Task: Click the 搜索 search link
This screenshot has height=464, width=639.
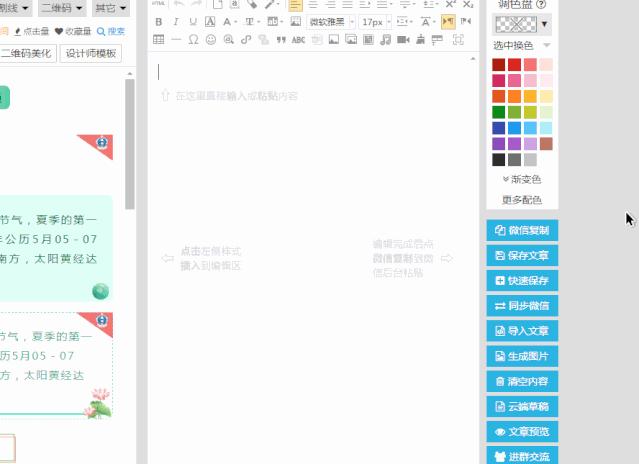Action: 111,31
